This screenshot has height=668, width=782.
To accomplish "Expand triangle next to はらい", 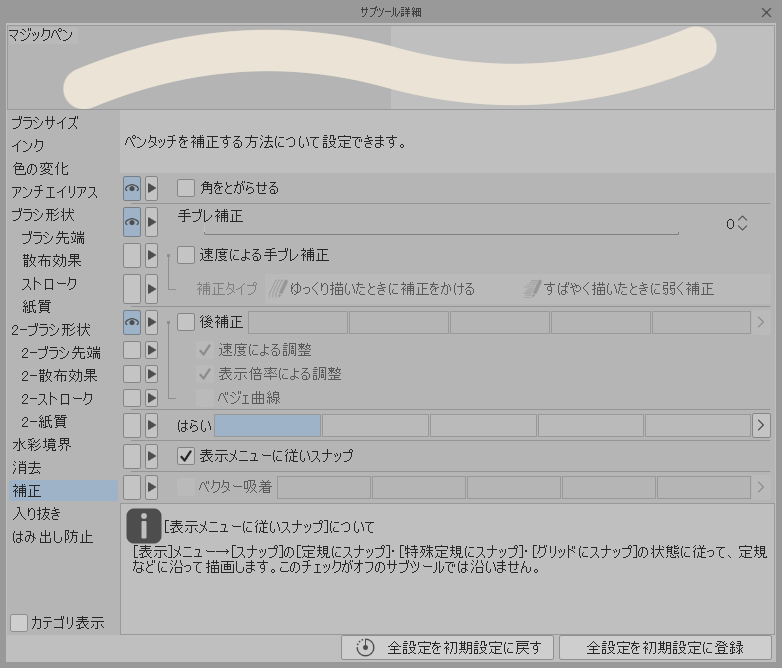I will [x=152, y=426].
